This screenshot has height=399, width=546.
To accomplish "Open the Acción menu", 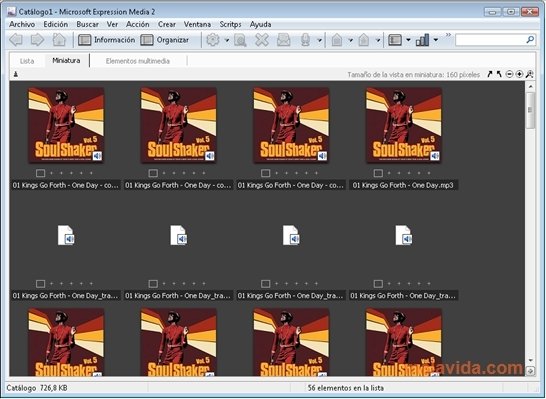I will [x=138, y=24].
